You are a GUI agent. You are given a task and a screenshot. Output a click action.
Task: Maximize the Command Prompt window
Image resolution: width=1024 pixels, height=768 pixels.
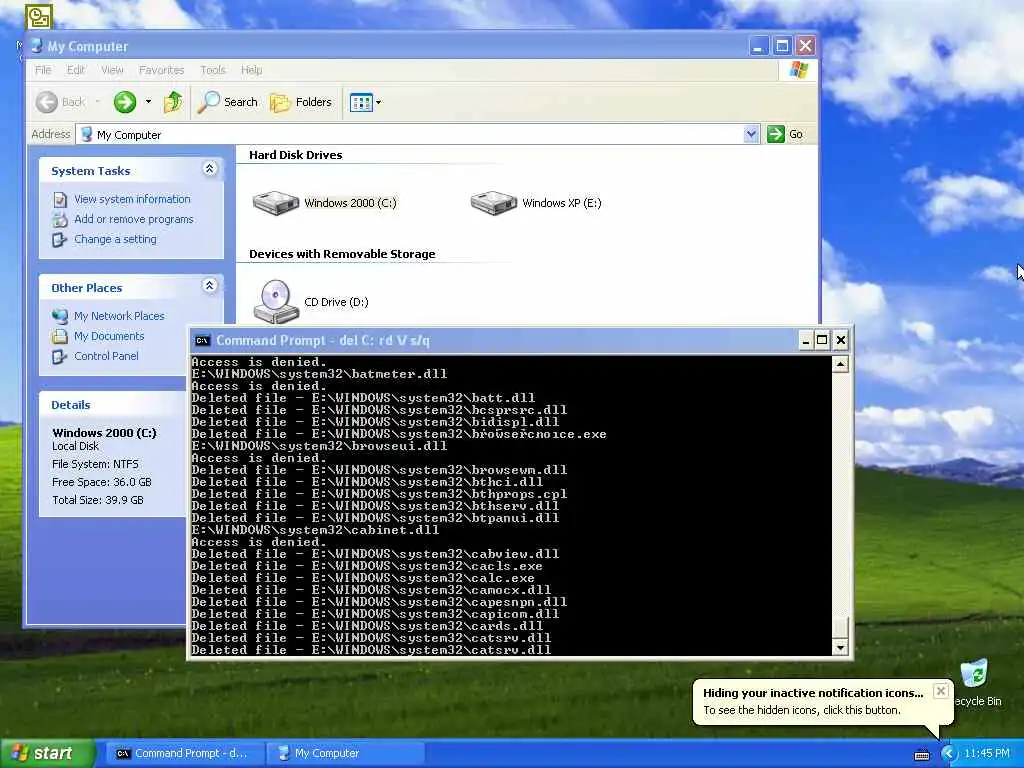822,340
